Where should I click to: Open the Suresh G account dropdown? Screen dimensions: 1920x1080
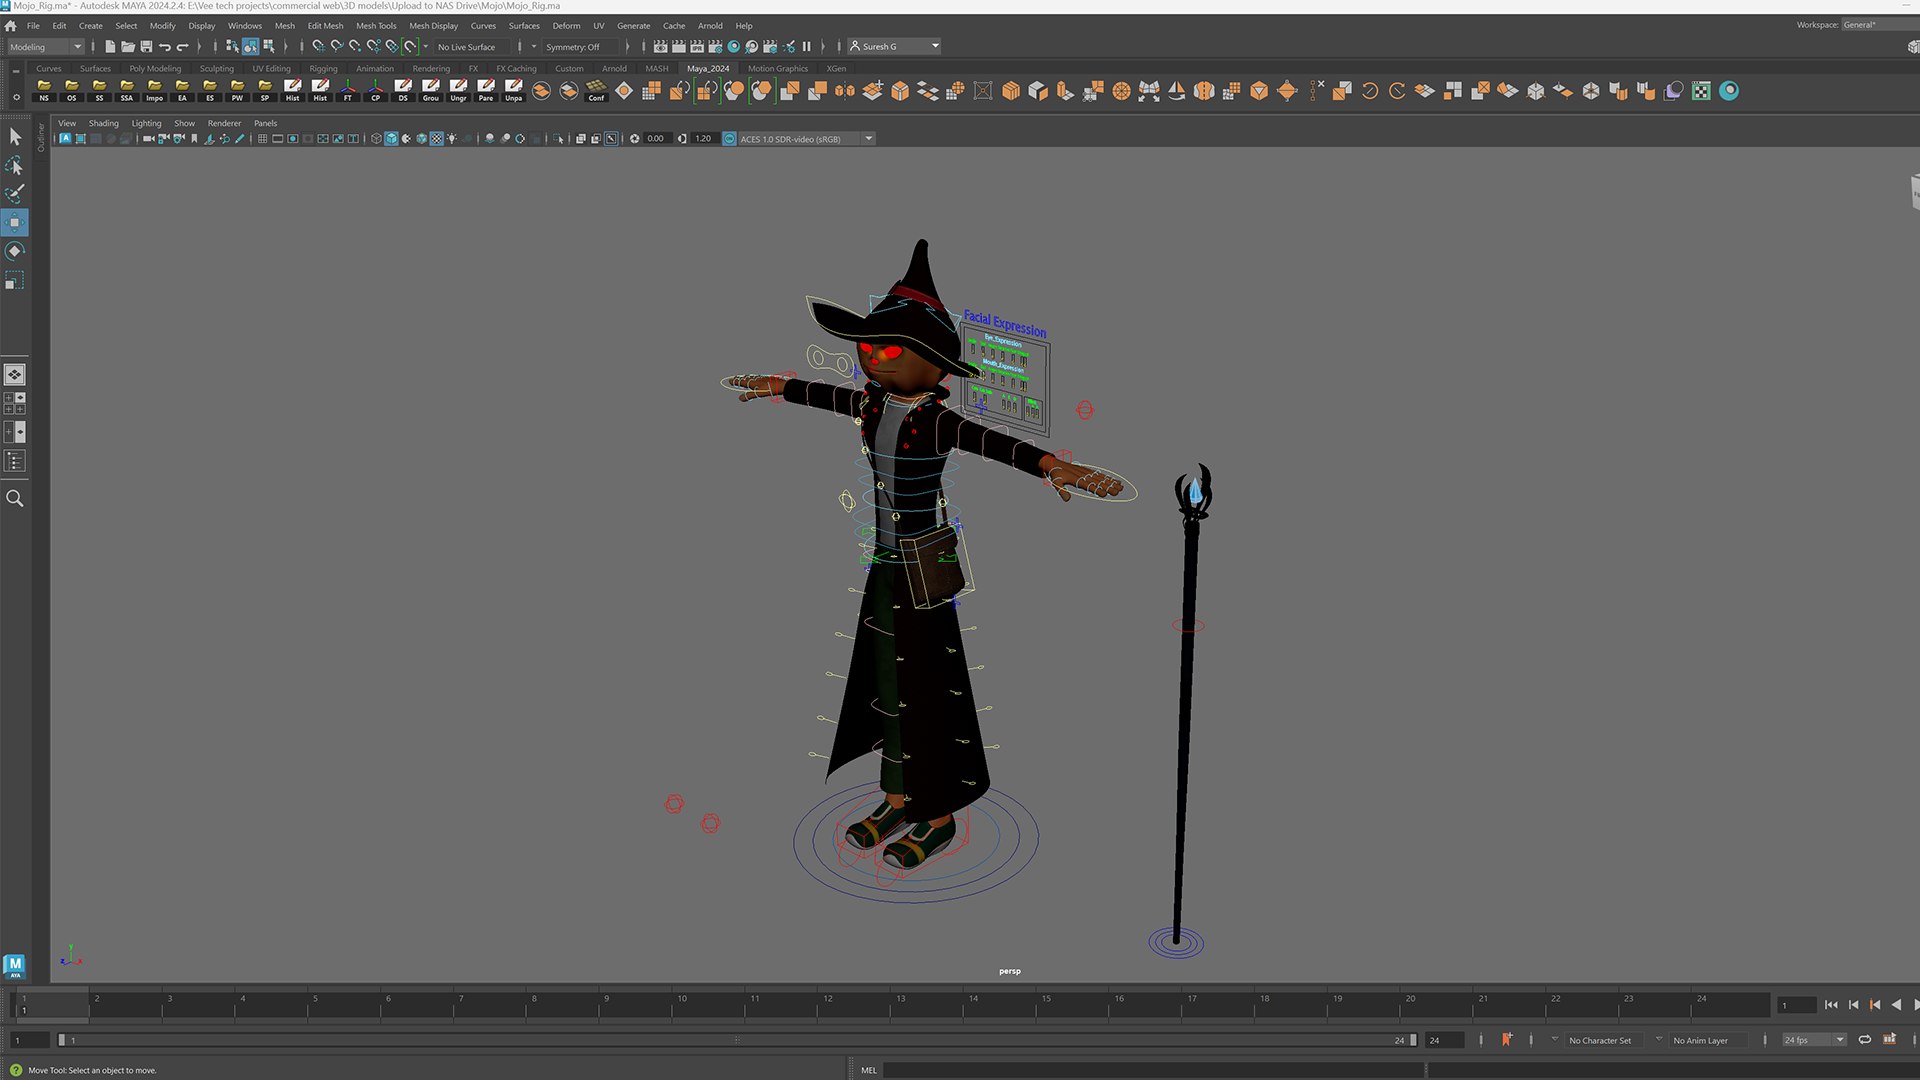tap(895, 47)
